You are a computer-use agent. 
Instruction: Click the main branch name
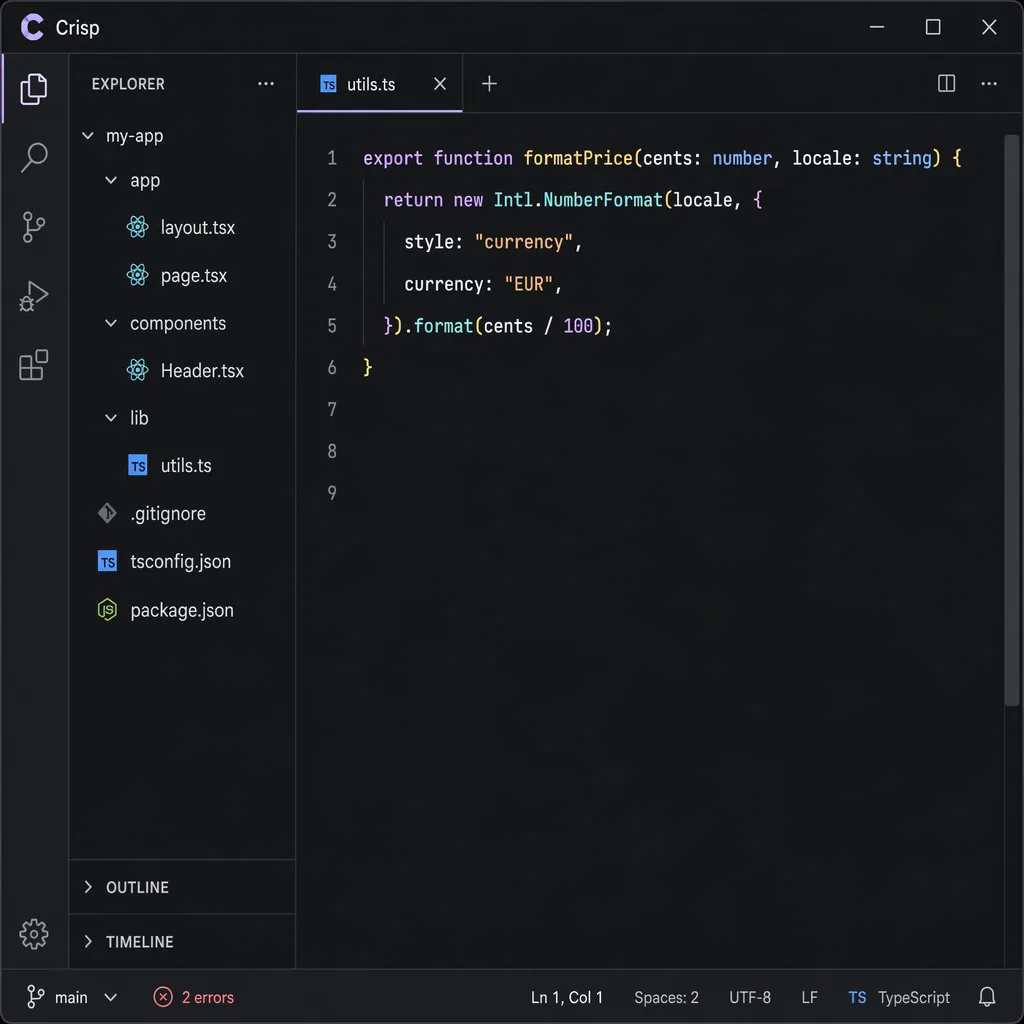71,997
